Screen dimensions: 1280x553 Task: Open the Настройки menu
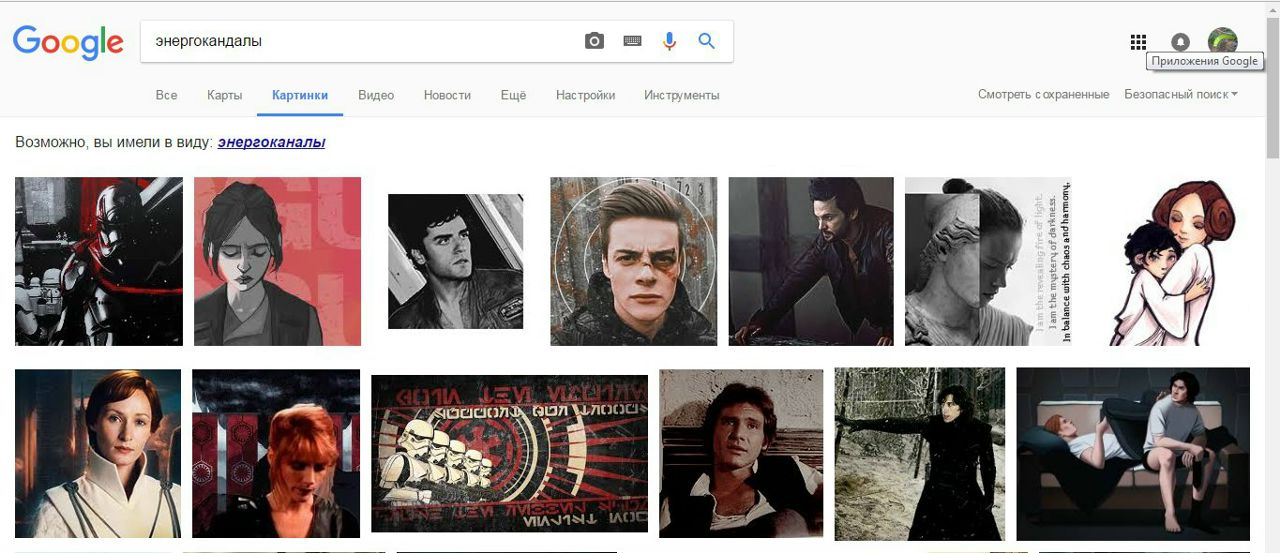point(585,95)
